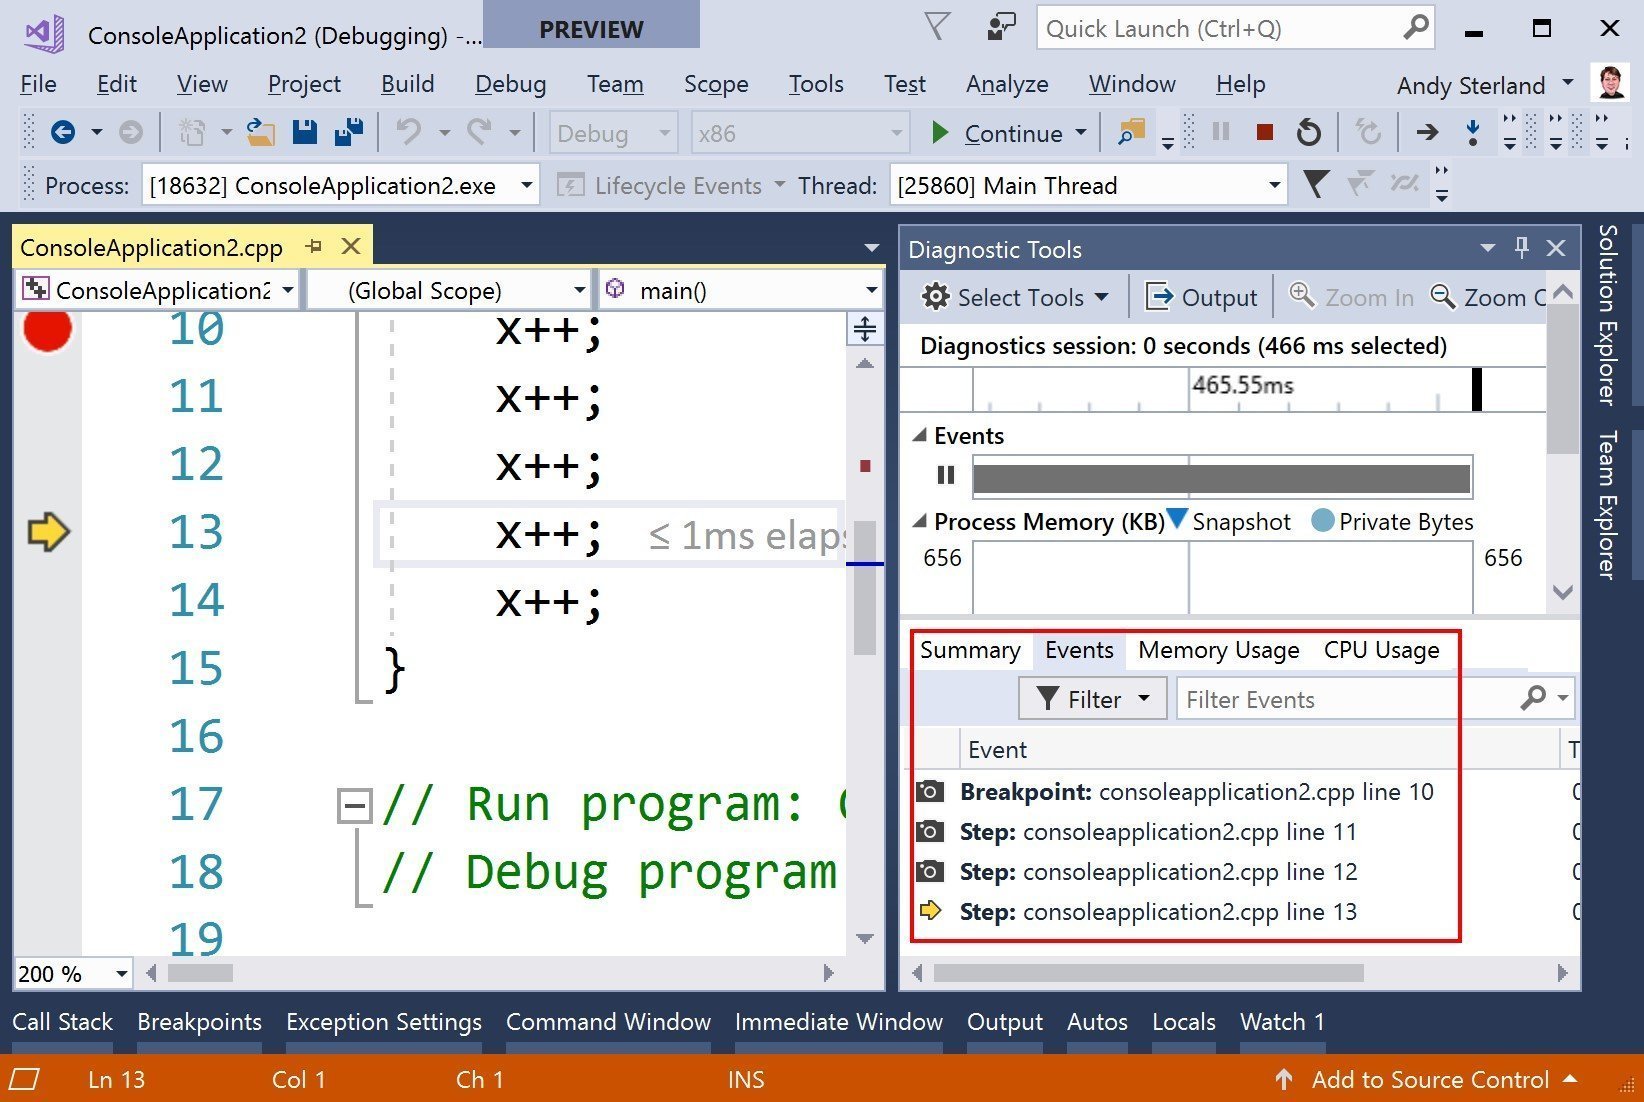Click the Show Next Statement arrow icon
This screenshot has width=1644, height=1102.
(x=1427, y=133)
